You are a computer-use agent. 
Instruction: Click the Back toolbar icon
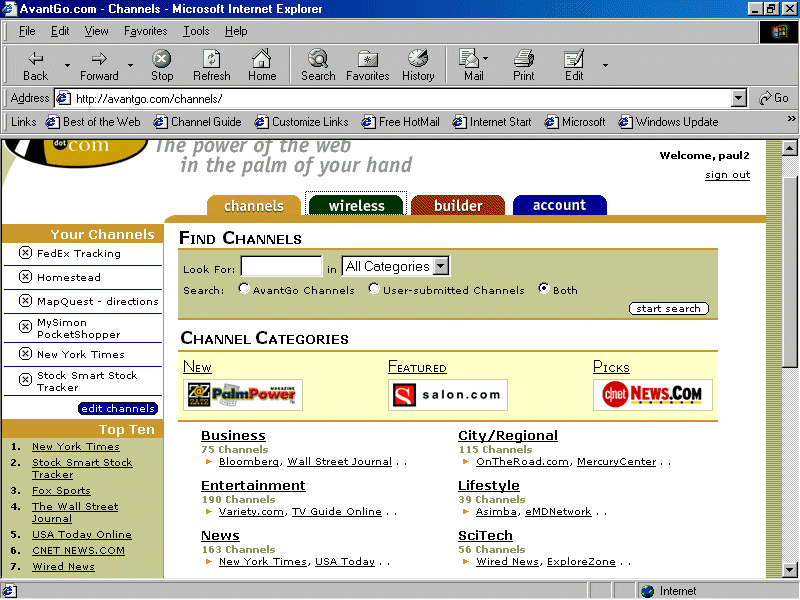pos(35,59)
